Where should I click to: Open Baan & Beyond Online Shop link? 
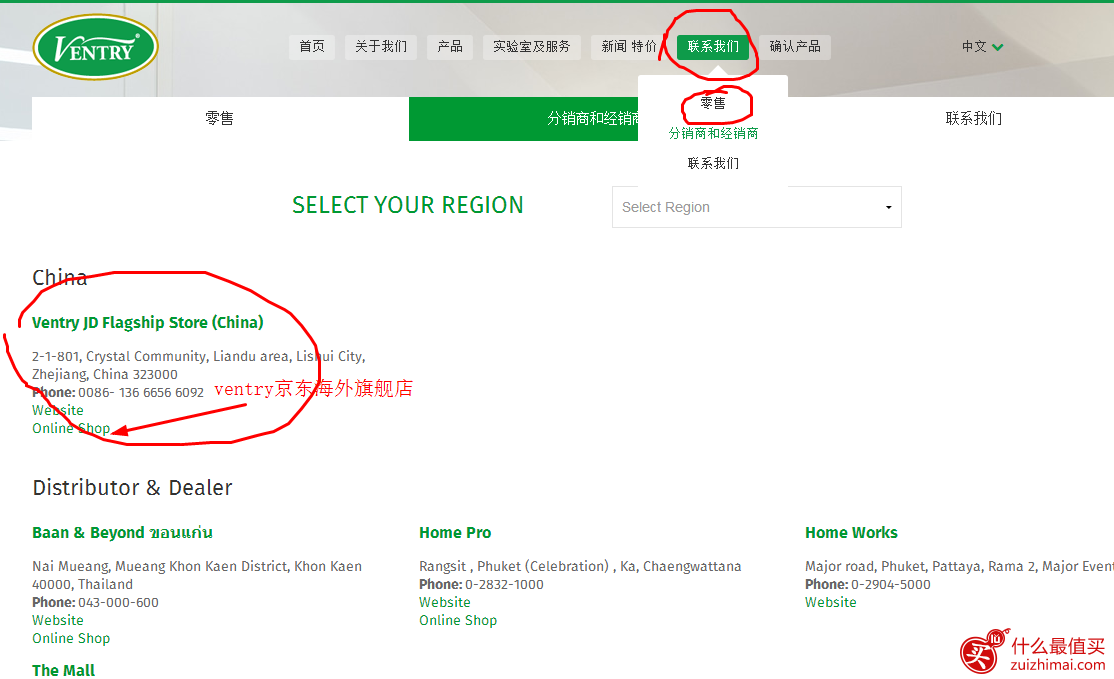coord(71,639)
